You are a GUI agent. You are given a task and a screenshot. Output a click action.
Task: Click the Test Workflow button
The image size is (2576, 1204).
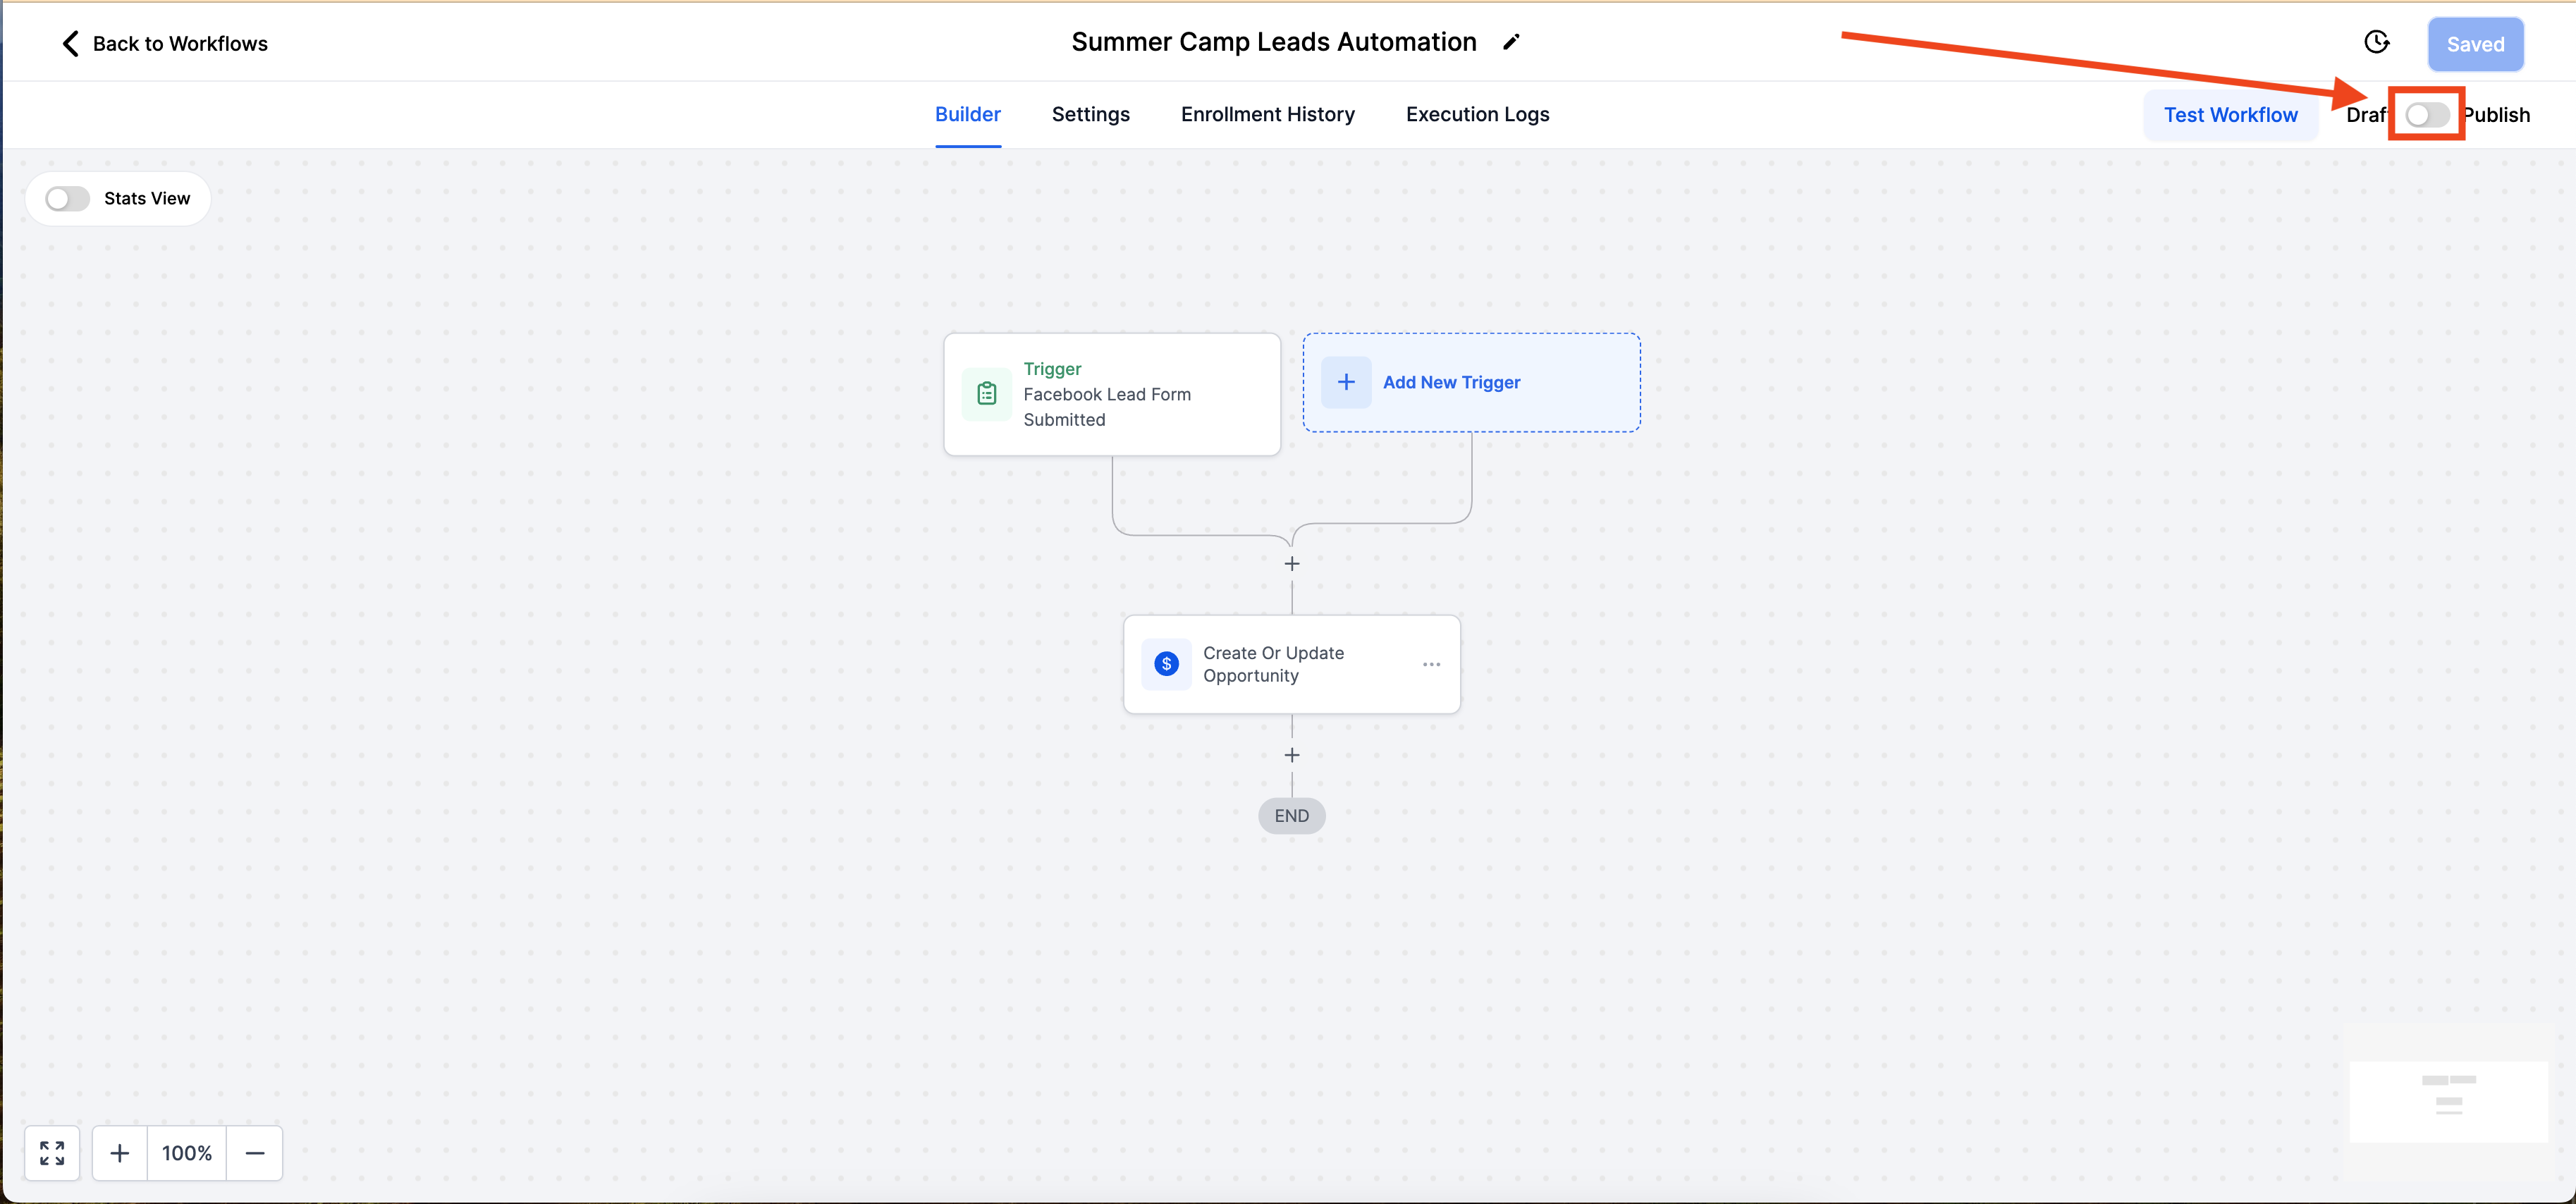(x=2230, y=115)
